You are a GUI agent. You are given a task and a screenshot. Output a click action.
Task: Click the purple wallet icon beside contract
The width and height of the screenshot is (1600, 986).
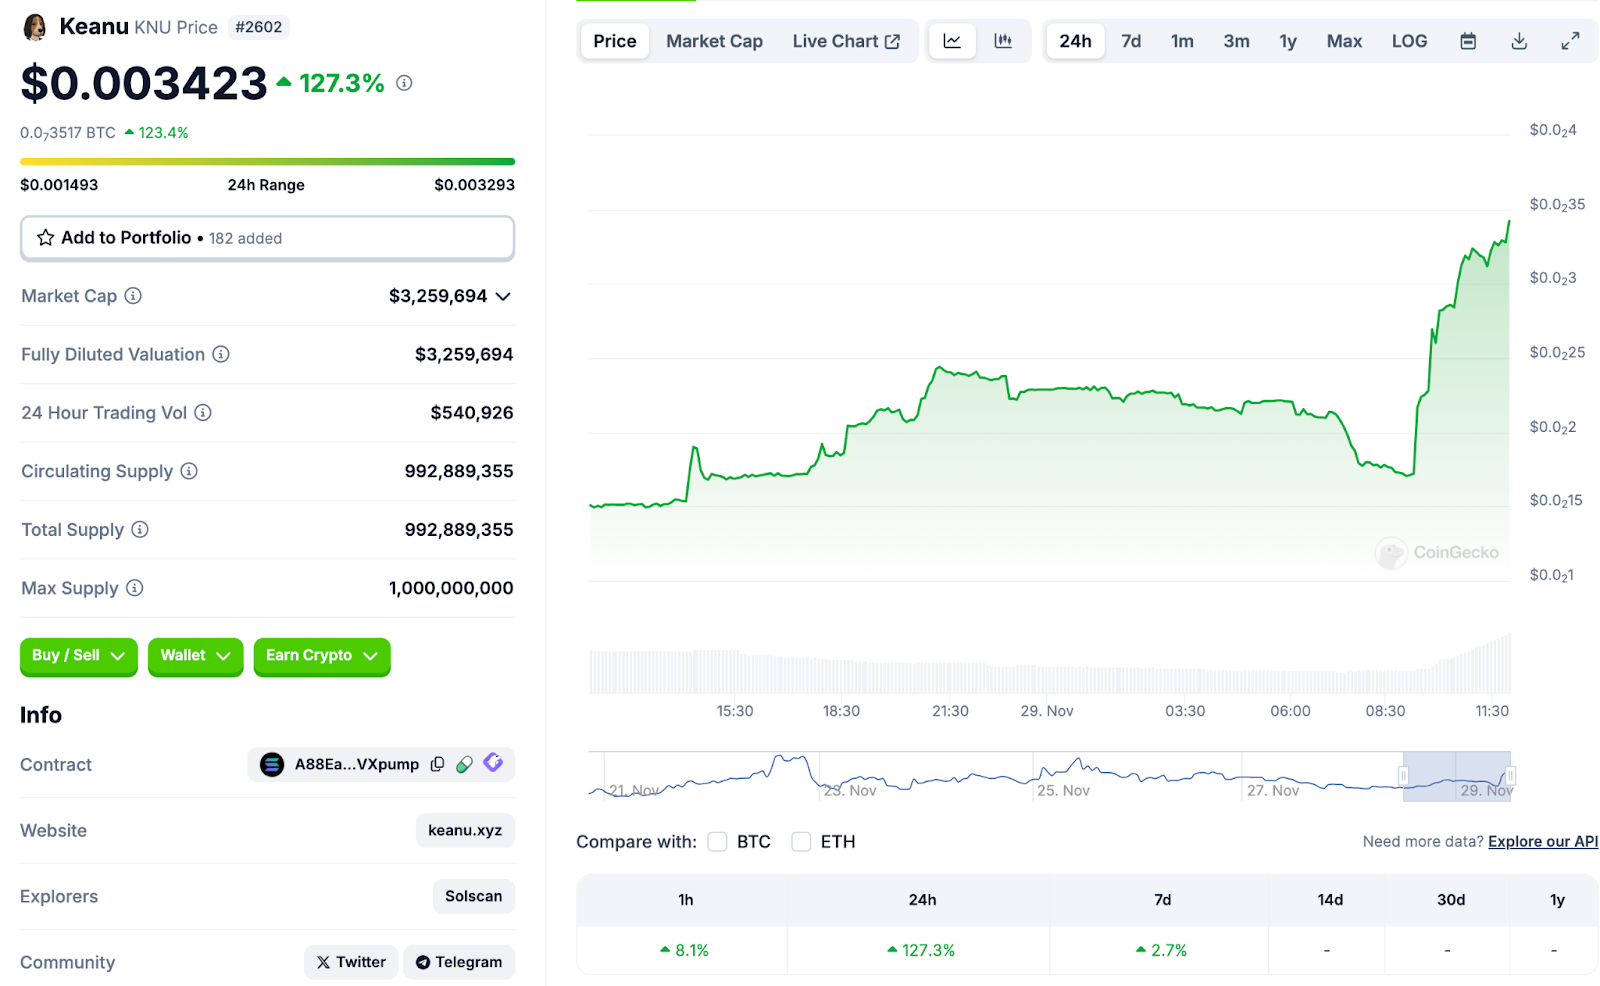(x=493, y=763)
